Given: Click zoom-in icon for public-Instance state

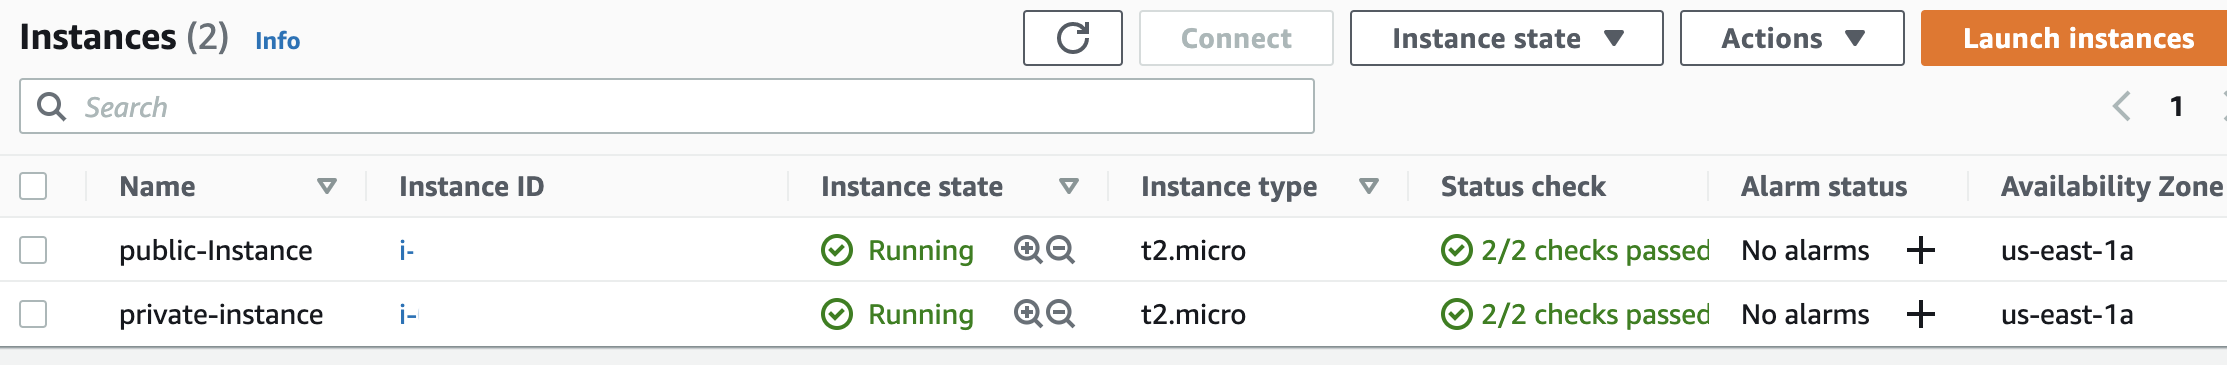Looking at the screenshot, I should [1027, 249].
